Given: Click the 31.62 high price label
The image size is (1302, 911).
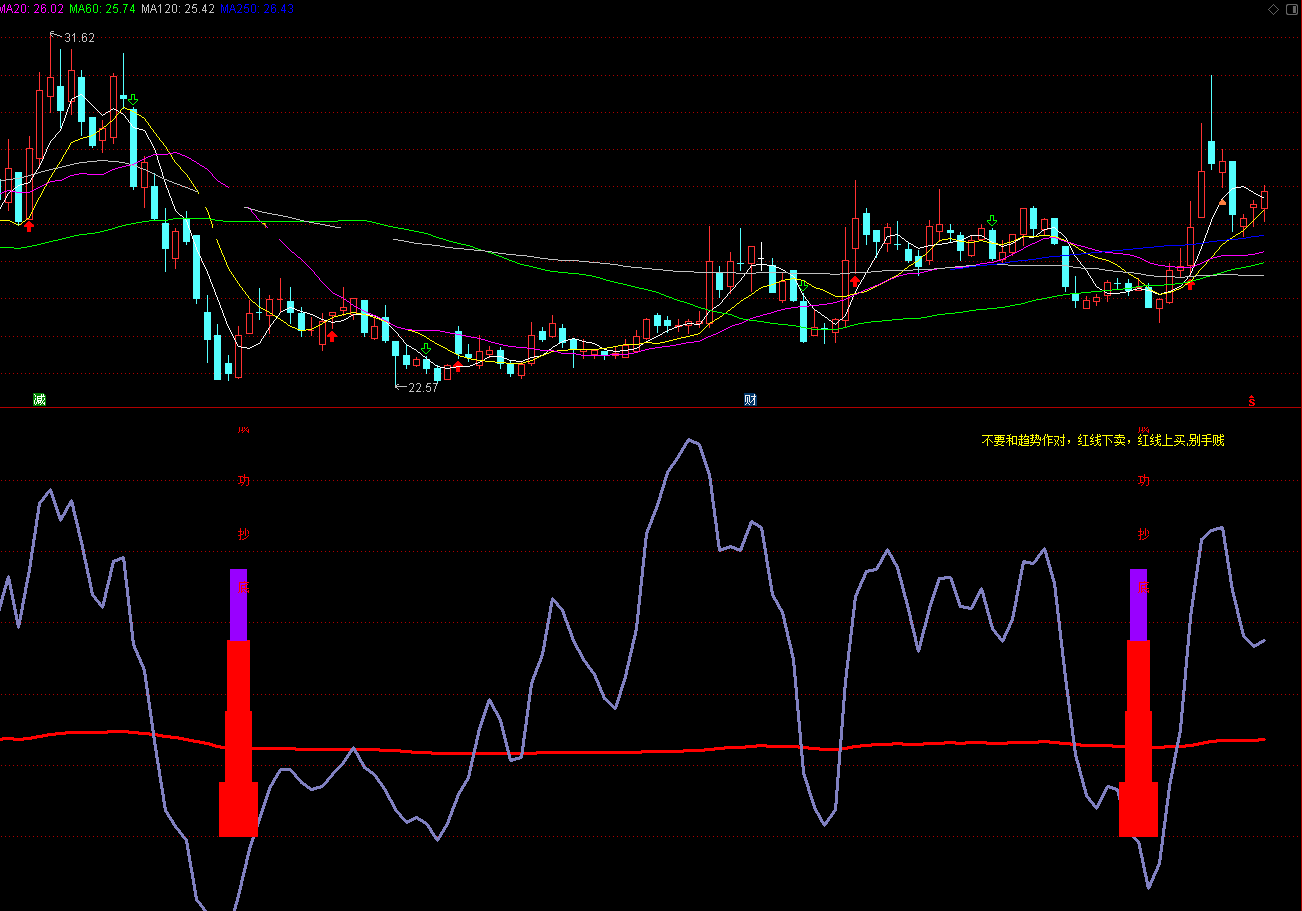Looking at the screenshot, I should [79, 38].
